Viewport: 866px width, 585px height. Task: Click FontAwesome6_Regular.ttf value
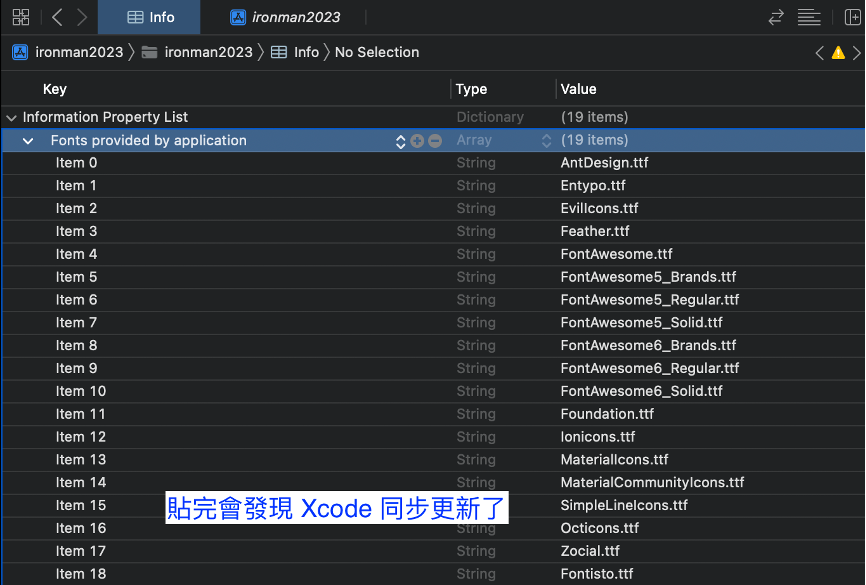coord(650,368)
